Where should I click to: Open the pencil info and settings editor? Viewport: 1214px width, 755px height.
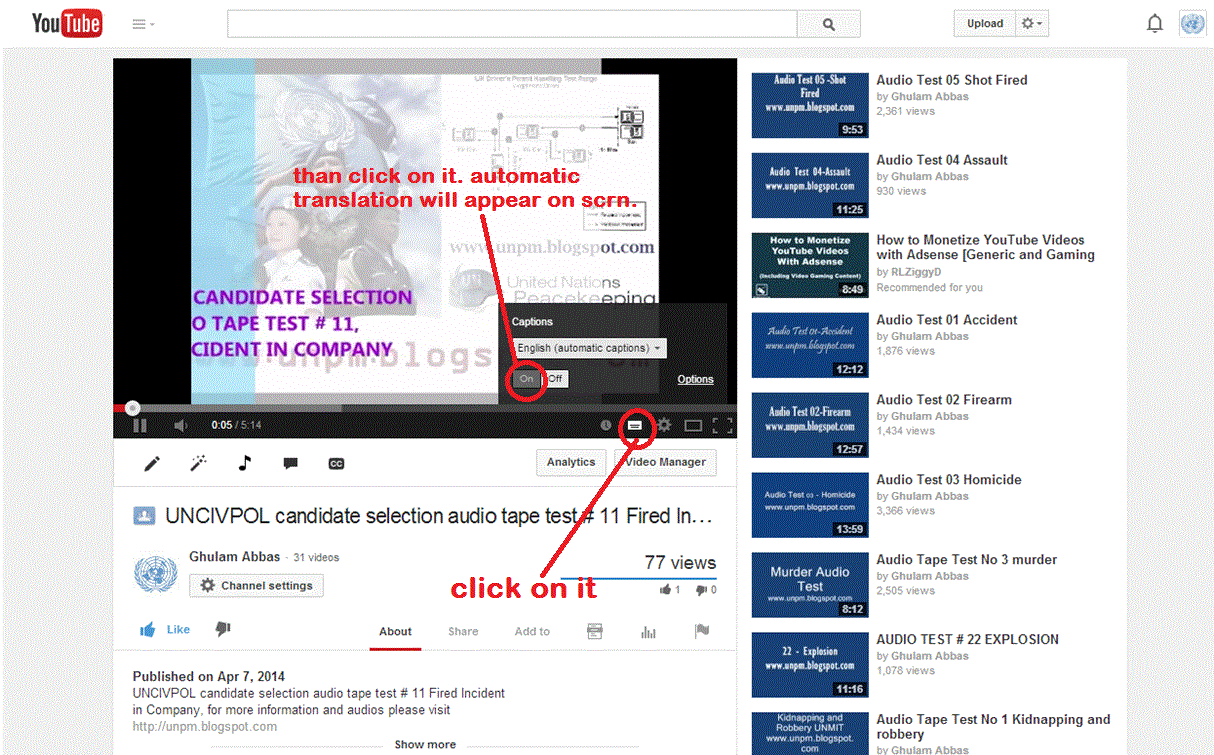pos(152,463)
